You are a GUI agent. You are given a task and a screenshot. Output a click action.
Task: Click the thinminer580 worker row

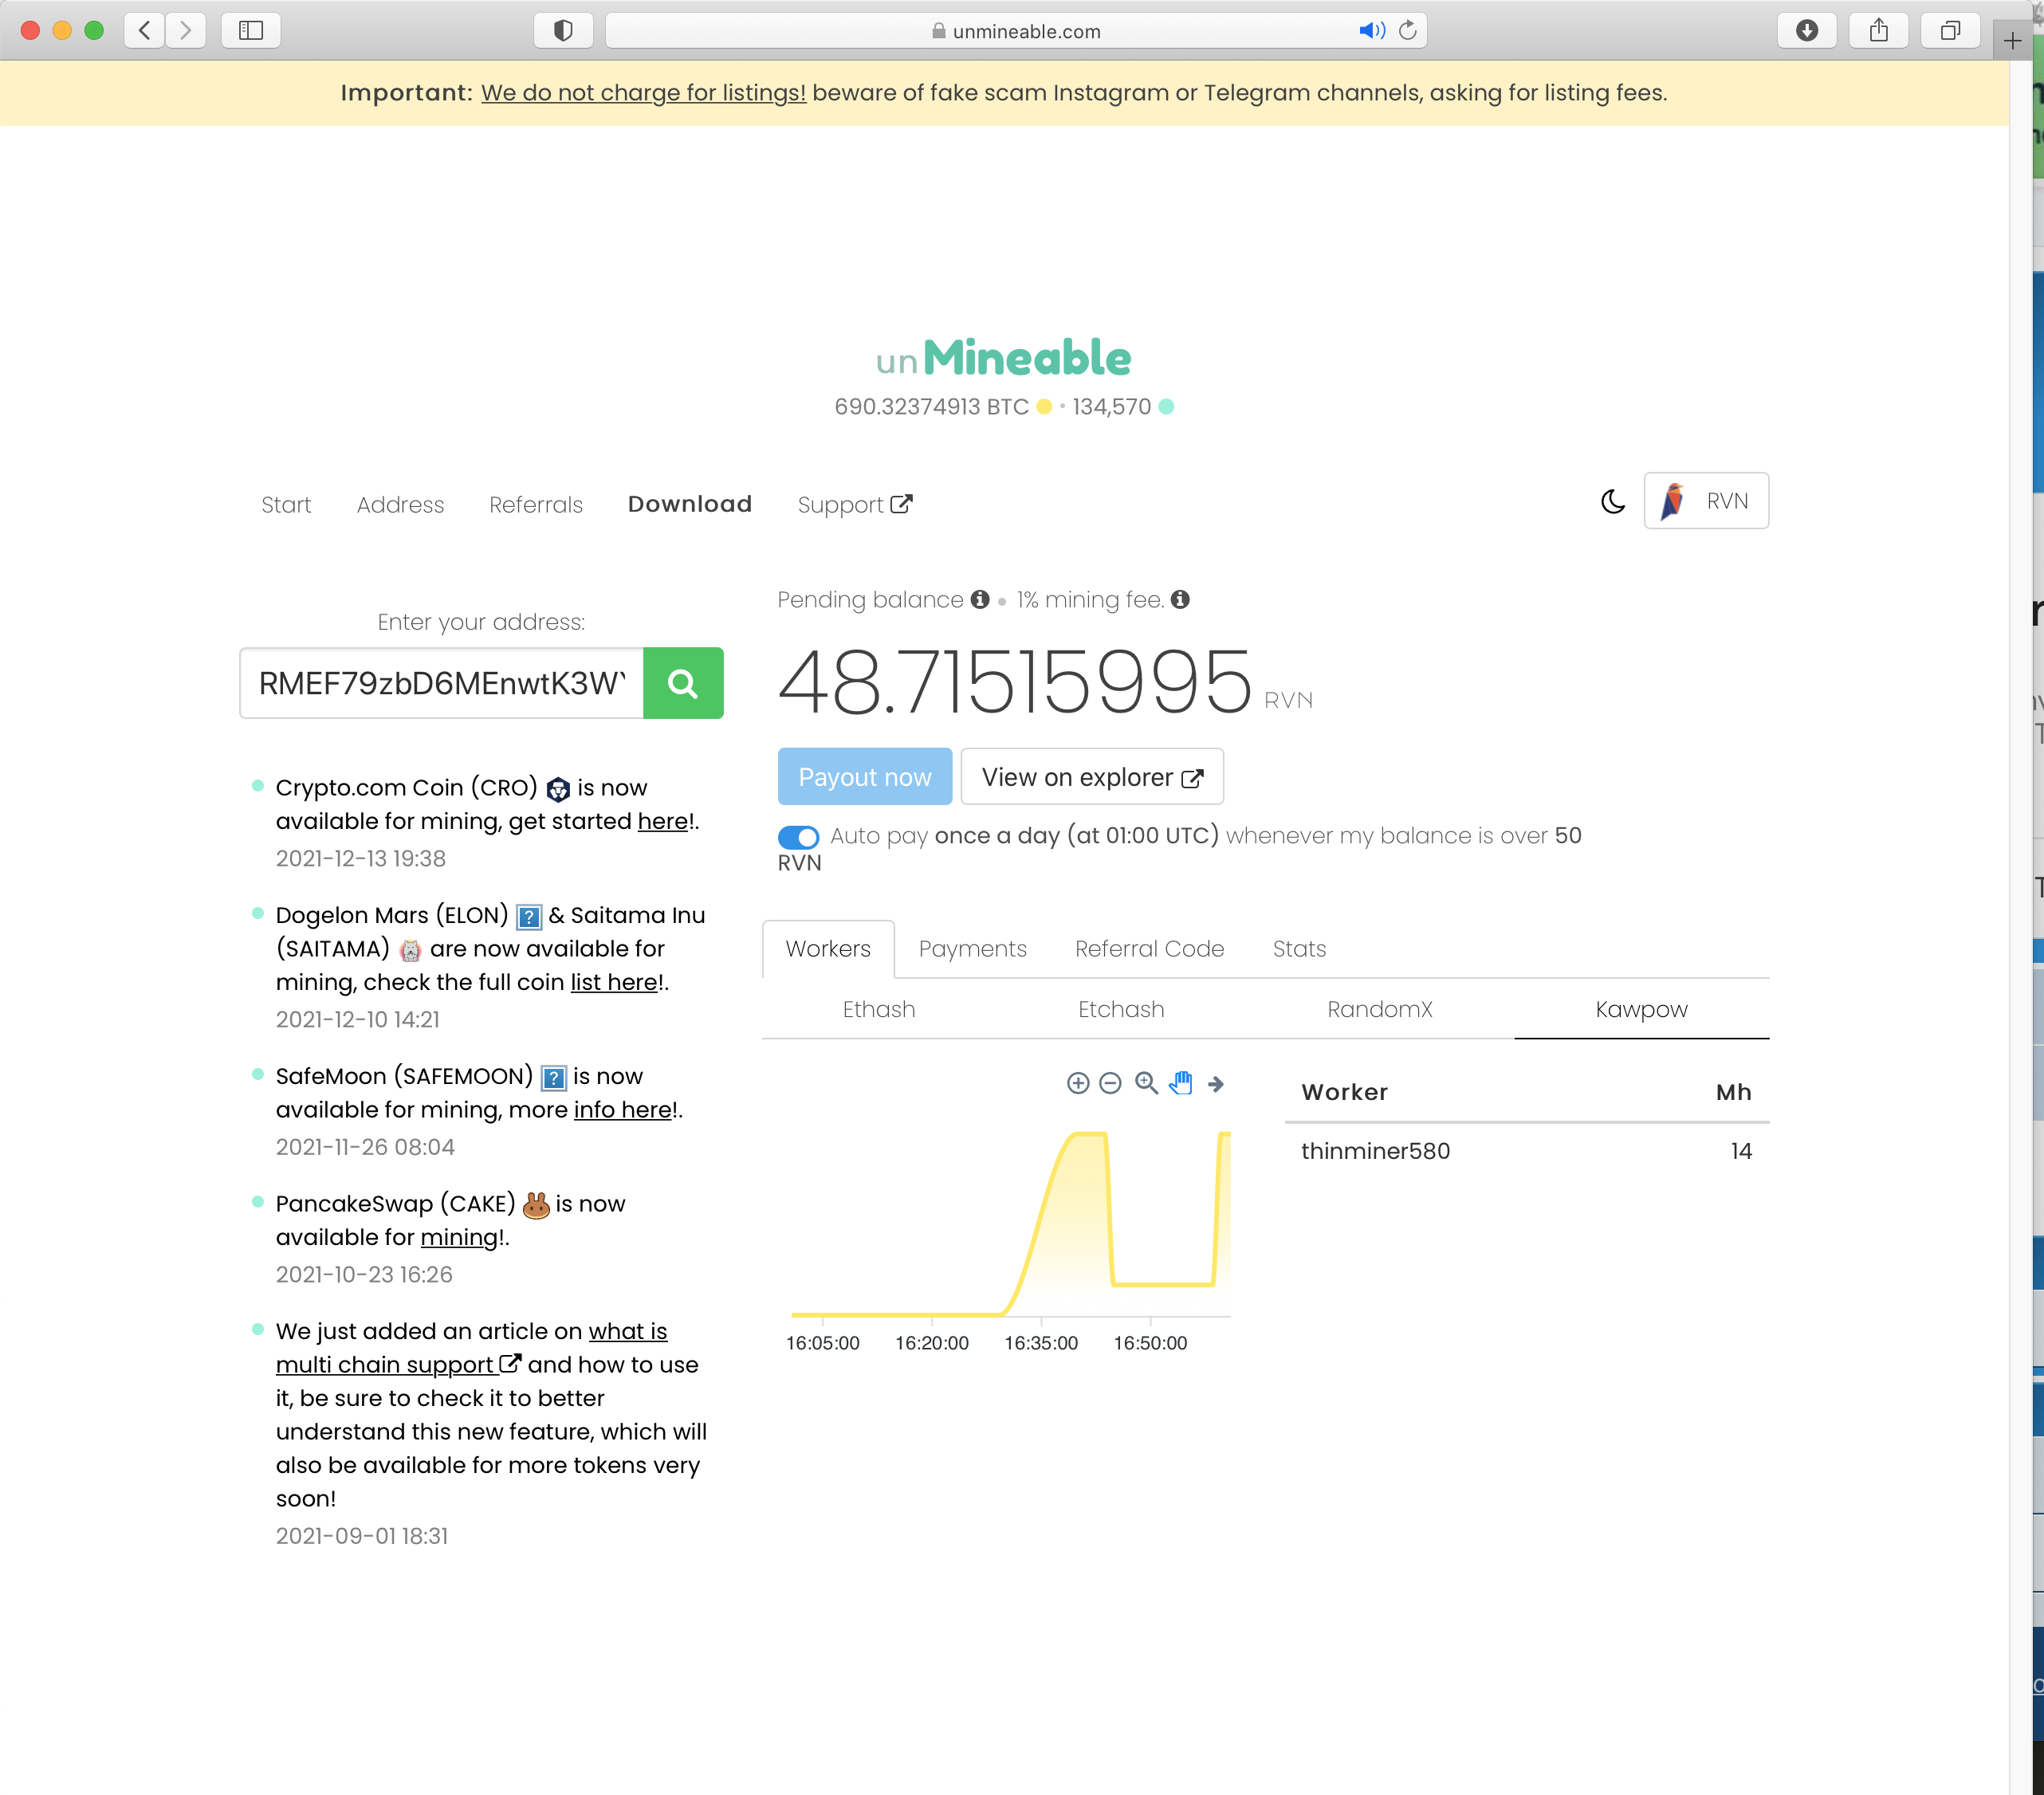(1526, 1151)
